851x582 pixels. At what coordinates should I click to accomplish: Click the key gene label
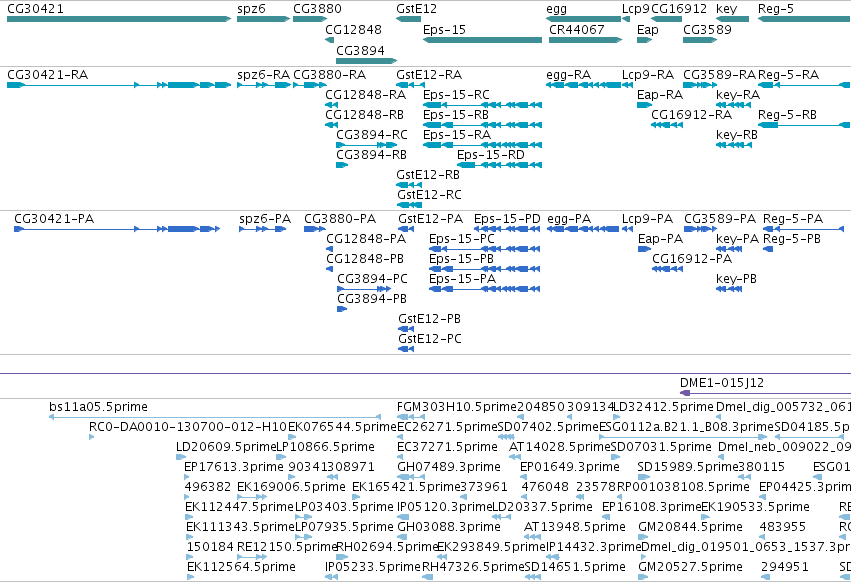pyautogui.click(x=726, y=9)
